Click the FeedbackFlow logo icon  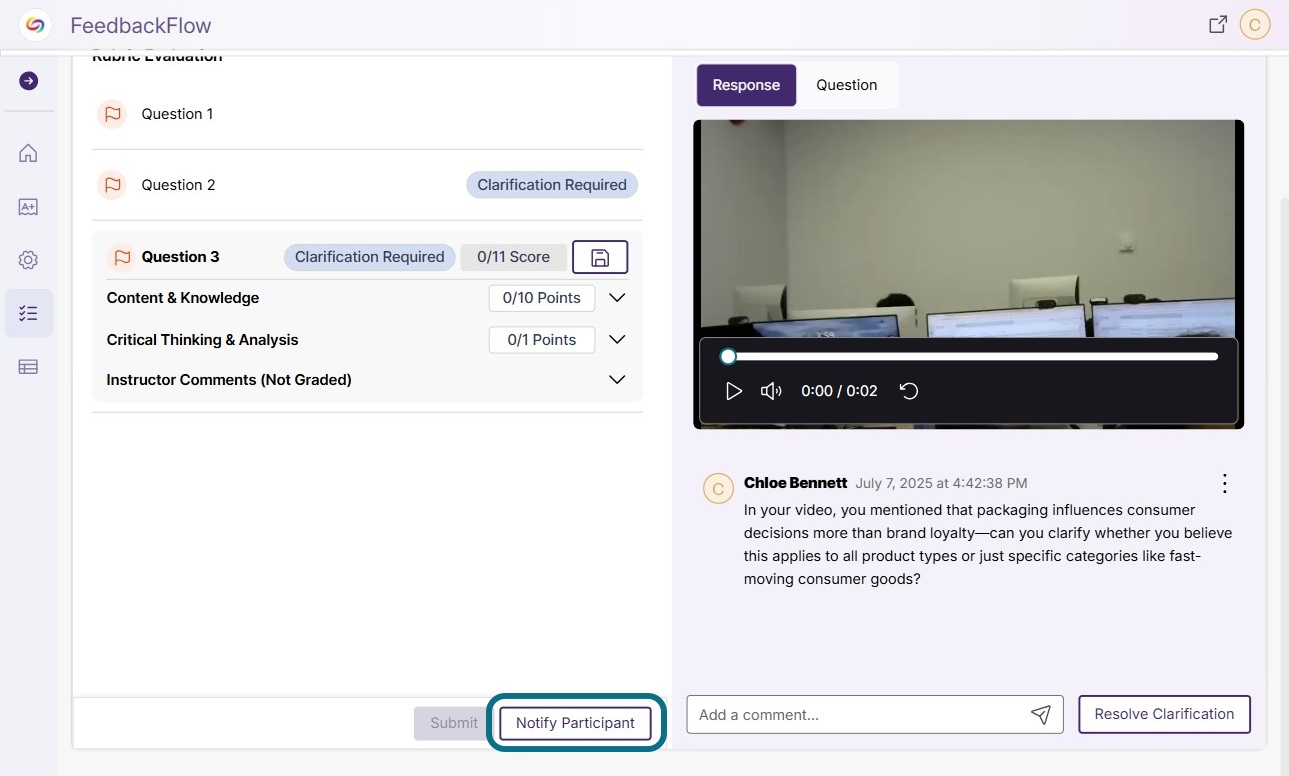35,25
